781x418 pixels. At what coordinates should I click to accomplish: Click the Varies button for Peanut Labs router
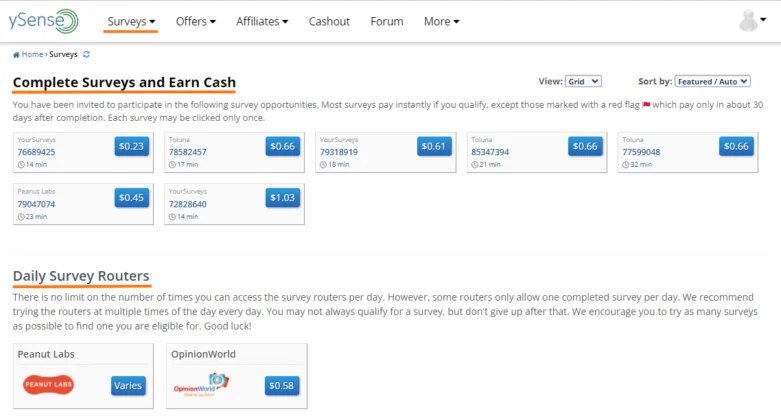pyautogui.click(x=128, y=386)
